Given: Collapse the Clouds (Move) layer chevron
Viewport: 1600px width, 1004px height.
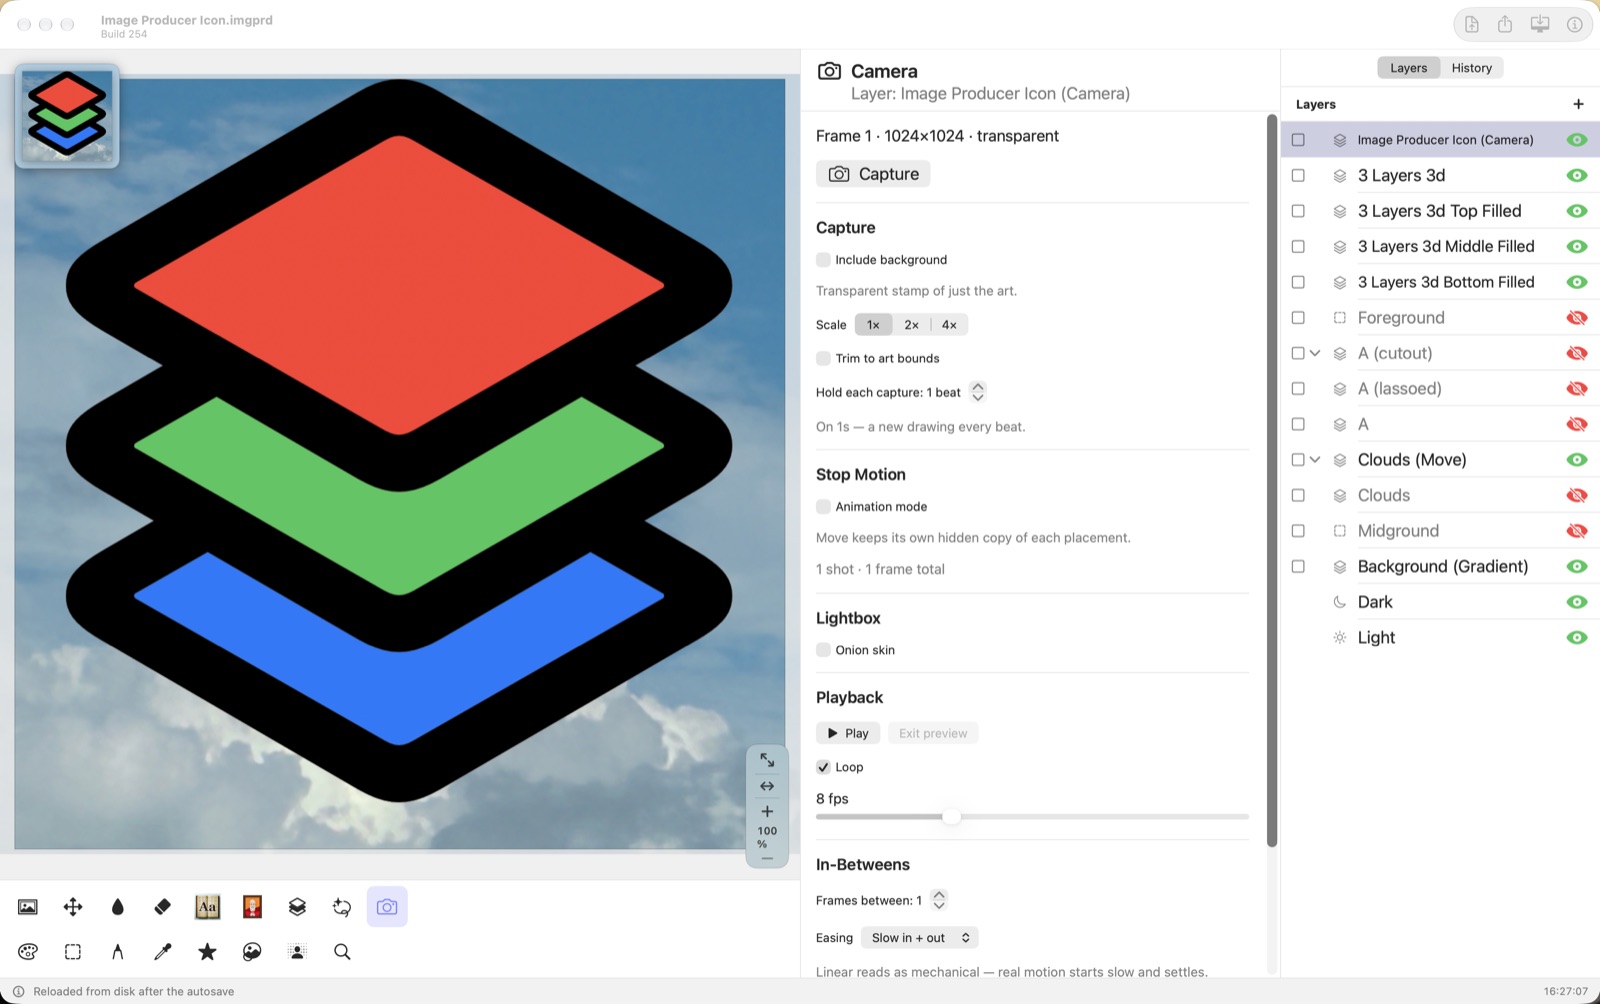Looking at the screenshot, I should [x=1315, y=460].
